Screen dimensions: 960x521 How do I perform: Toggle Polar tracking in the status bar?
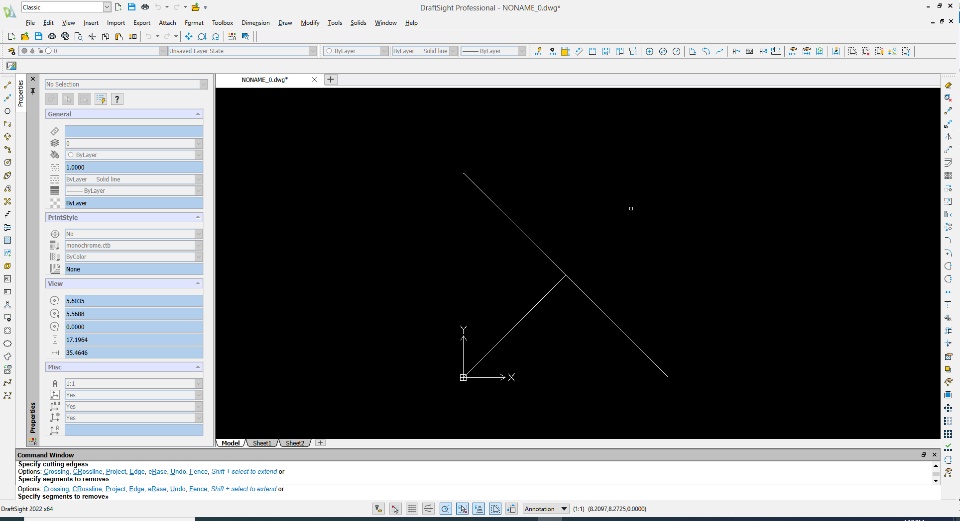point(429,509)
